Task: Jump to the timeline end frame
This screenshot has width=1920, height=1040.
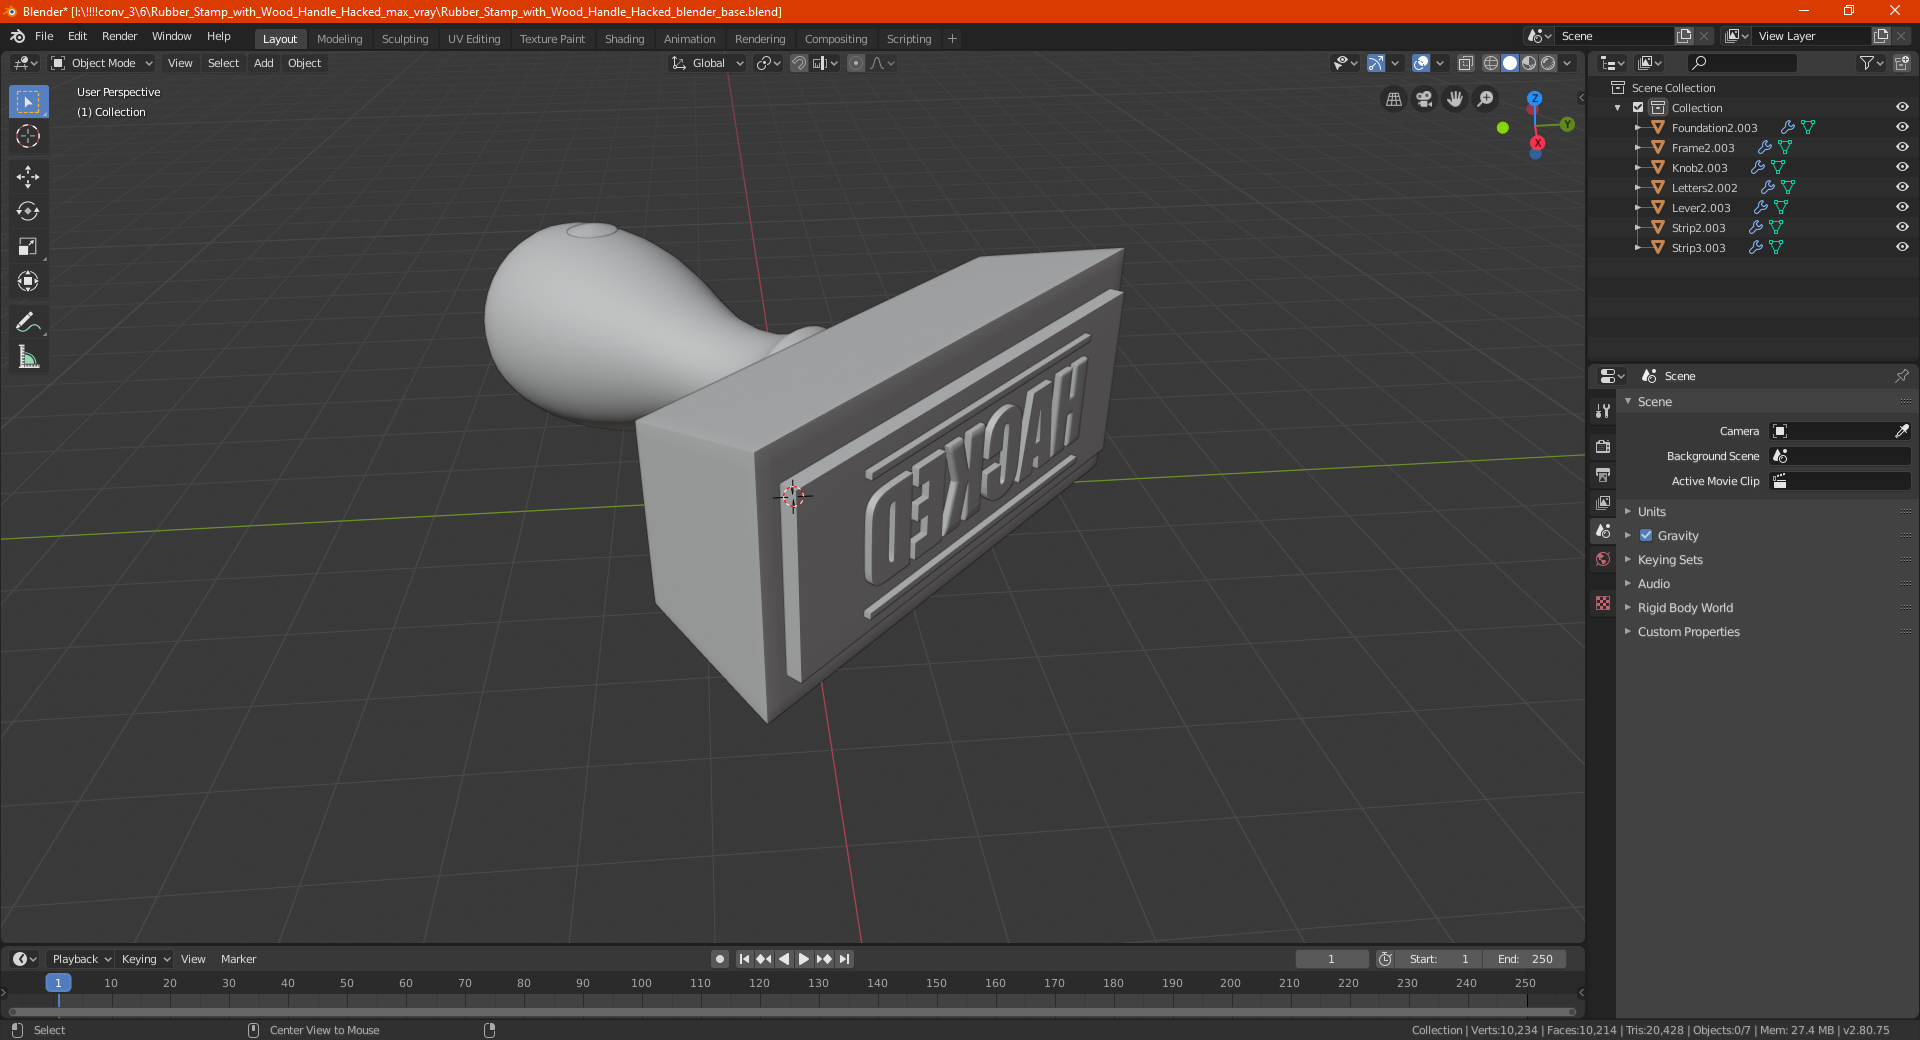Action: (x=844, y=959)
